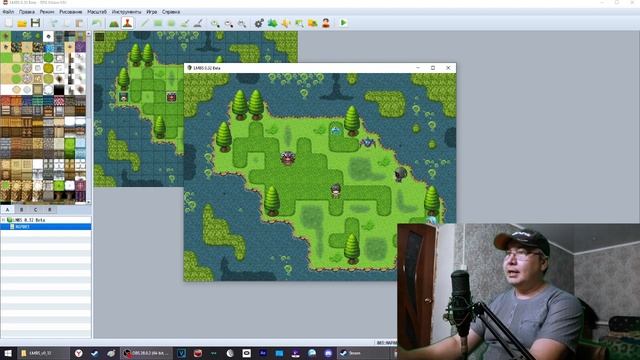
Task: Open the Event Searcher icon
Action: (x=299, y=23)
